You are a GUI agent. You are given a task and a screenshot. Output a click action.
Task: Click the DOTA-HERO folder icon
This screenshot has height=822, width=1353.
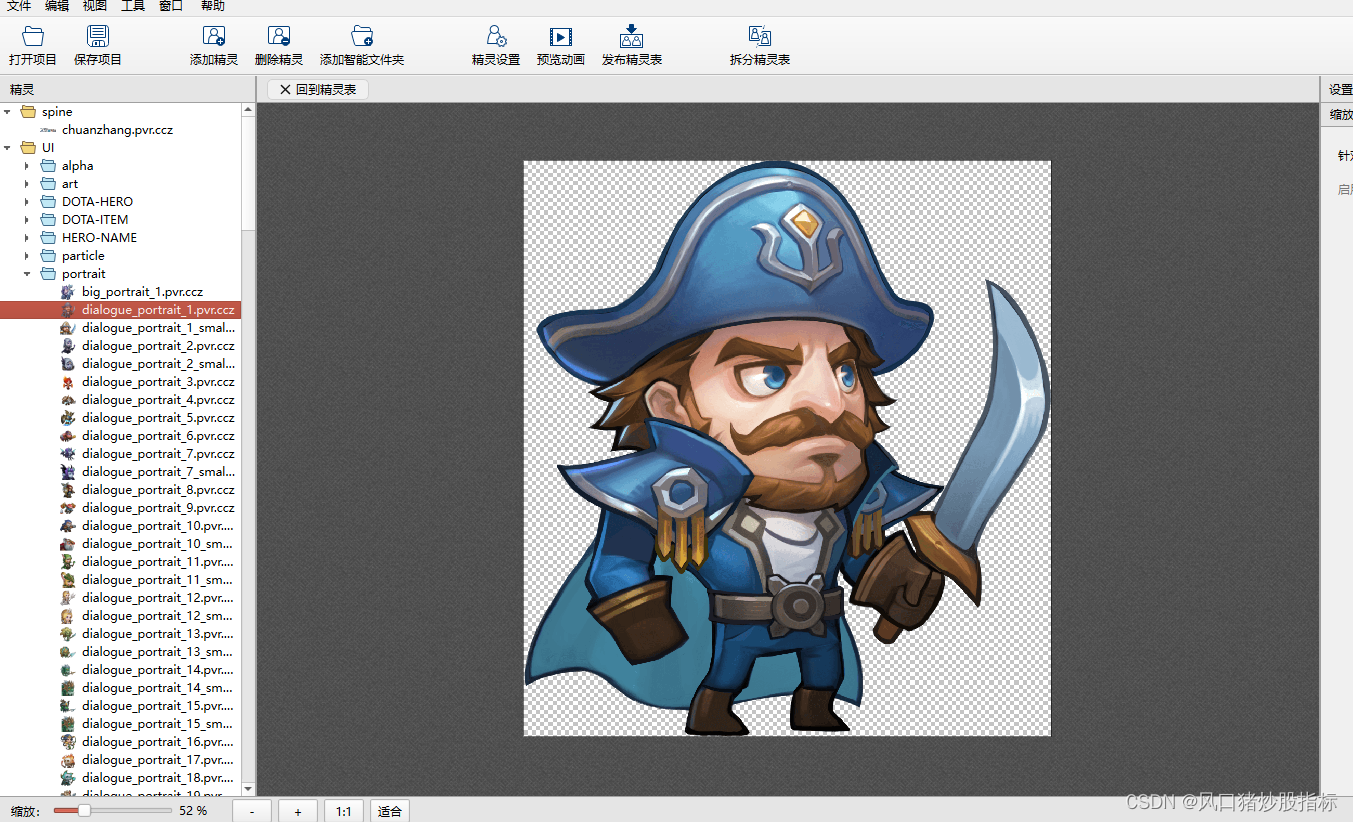pos(48,202)
